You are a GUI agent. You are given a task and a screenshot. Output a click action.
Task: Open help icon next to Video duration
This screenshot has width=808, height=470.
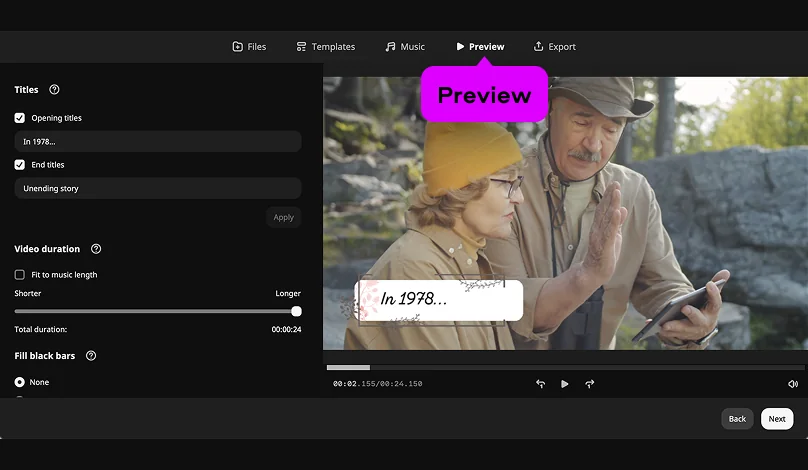click(96, 249)
